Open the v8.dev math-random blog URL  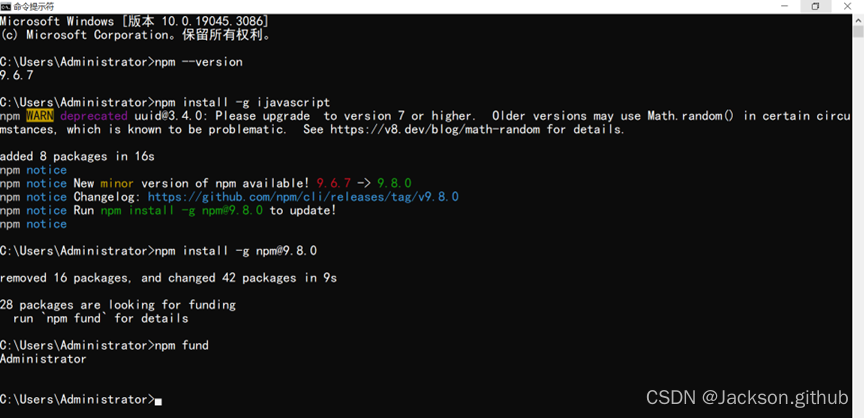(x=434, y=129)
